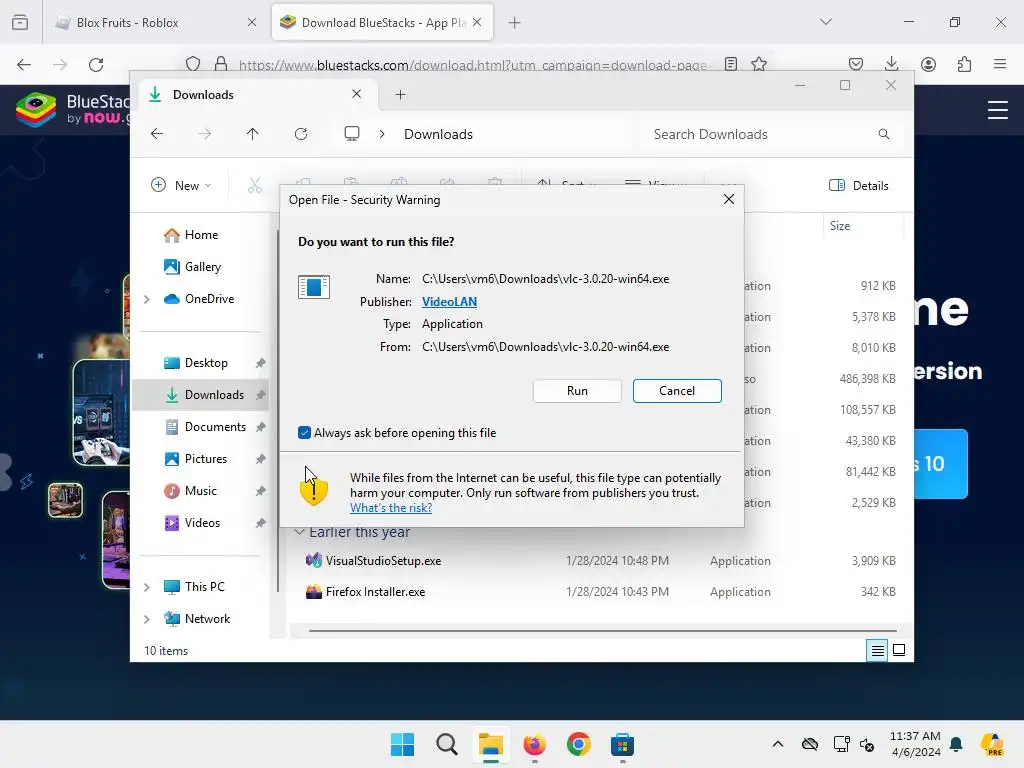This screenshot has width=1024, height=768.
Task: Go back in File Explorer
Action: point(157,134)
